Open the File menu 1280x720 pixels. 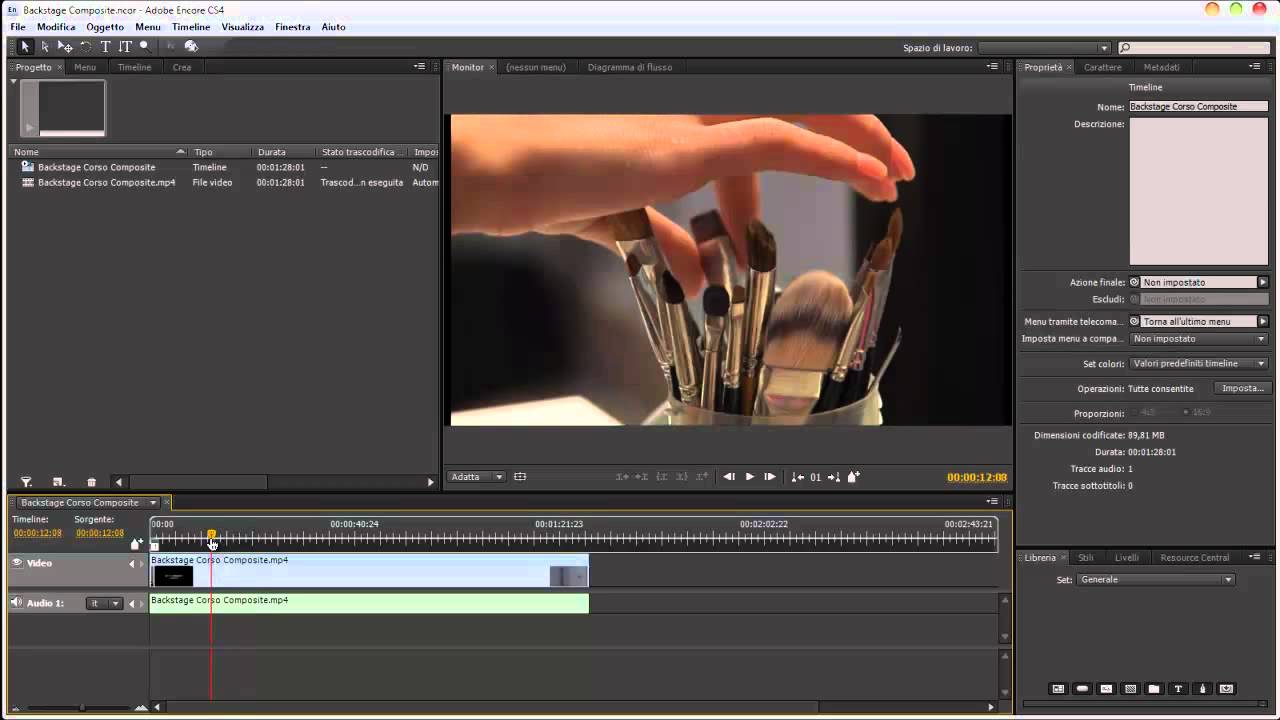pyautogui.click(x=18, y=27)
